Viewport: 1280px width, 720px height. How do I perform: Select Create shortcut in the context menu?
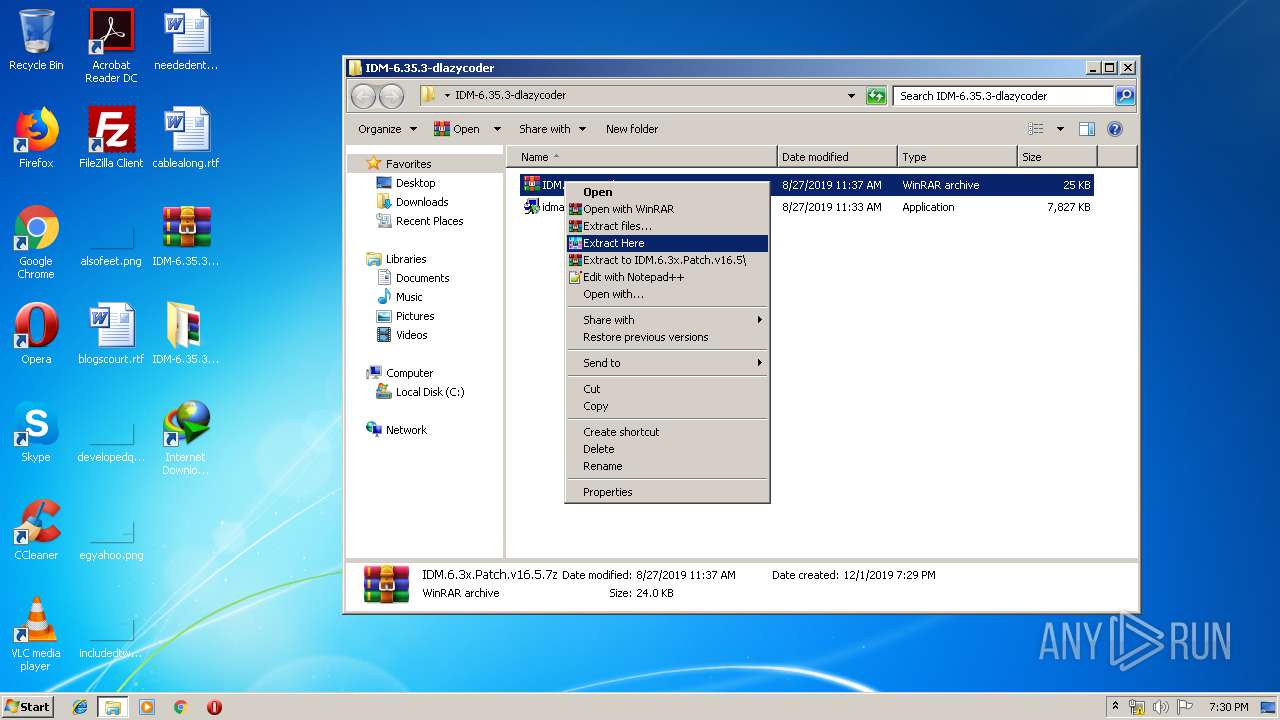(x=667, y=432)
